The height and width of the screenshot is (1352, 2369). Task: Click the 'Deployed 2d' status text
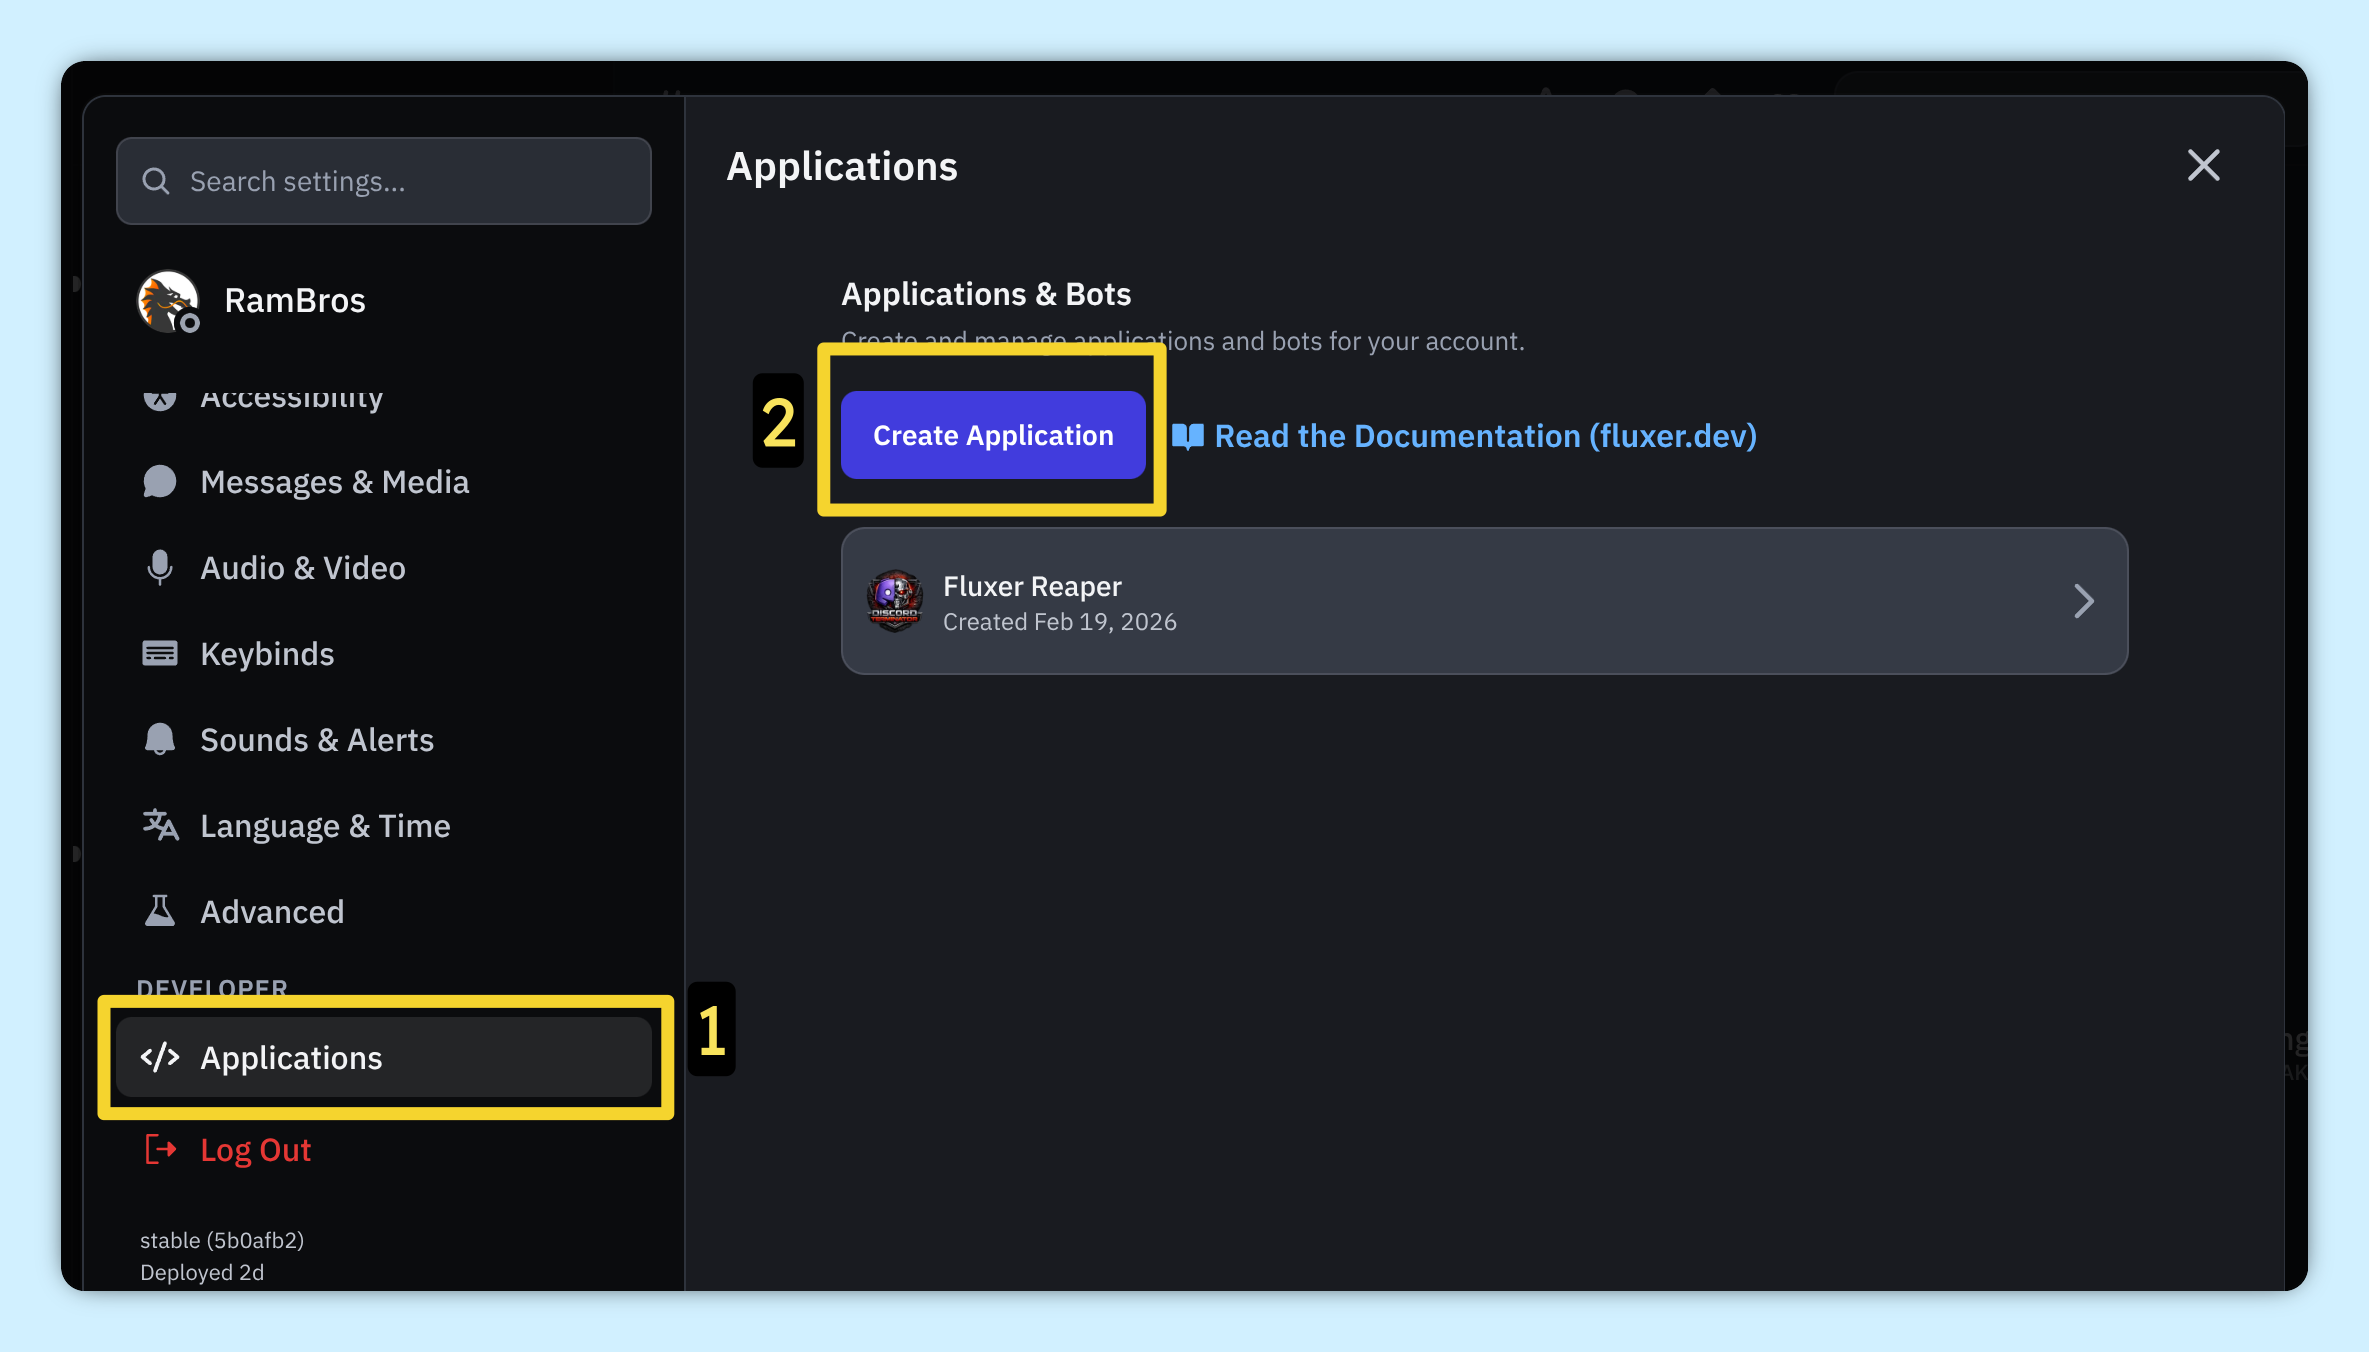tap(202, 1272)
